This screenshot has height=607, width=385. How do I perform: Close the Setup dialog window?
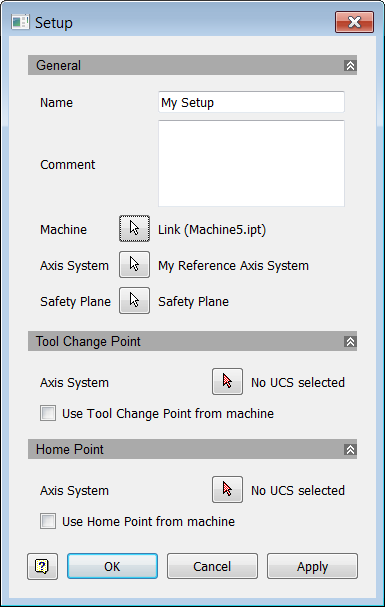pos(354,22)
